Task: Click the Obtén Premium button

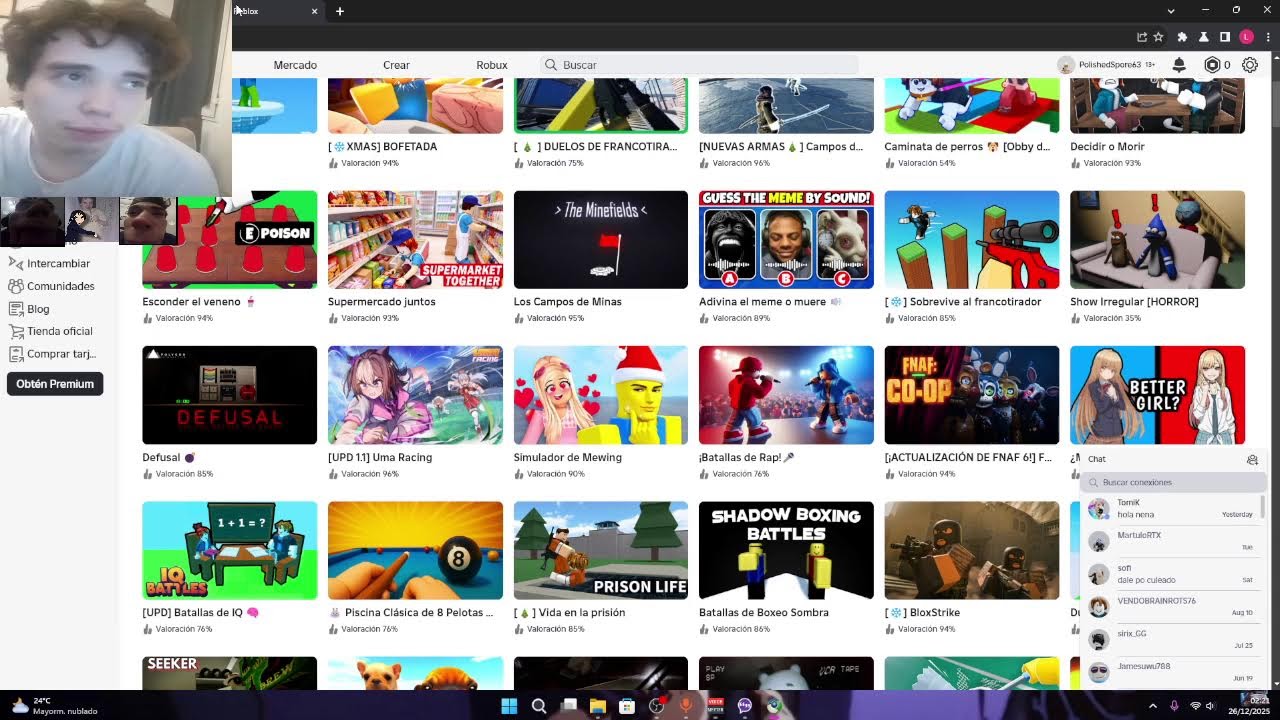Action: coord(55,384)
